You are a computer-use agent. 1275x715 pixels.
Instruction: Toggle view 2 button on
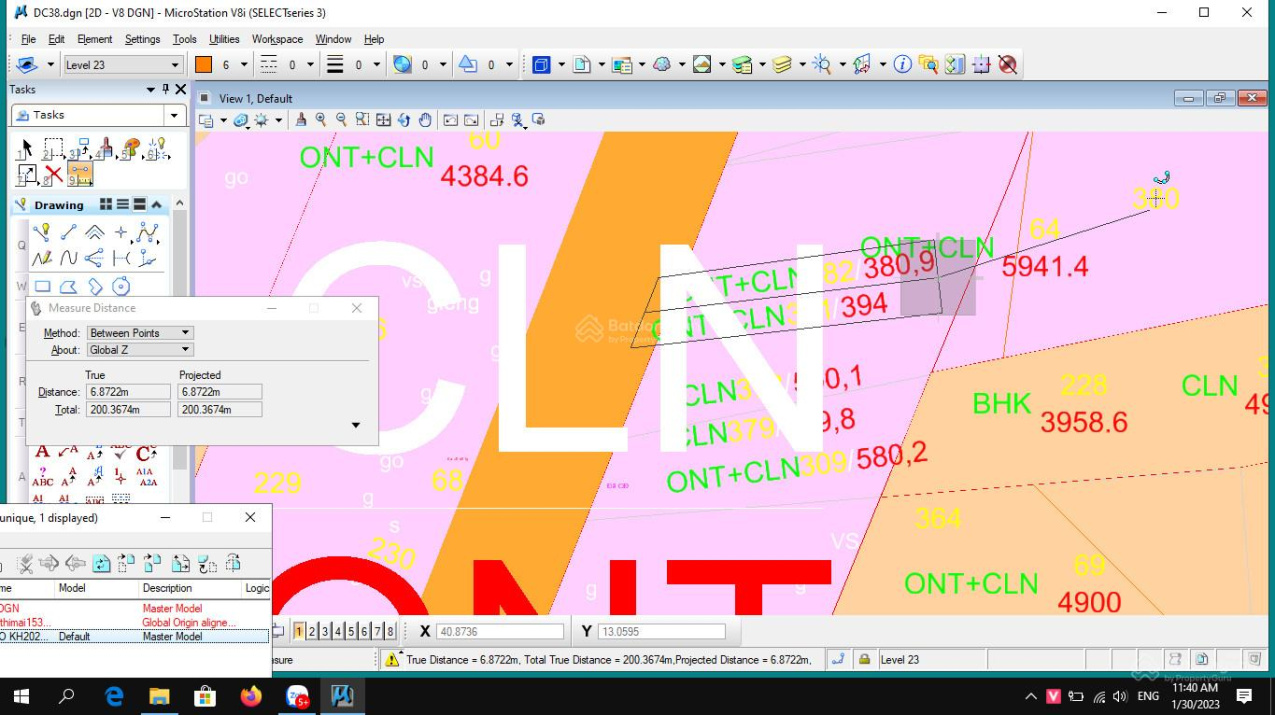pyautogui.click(x=312, y=631)
